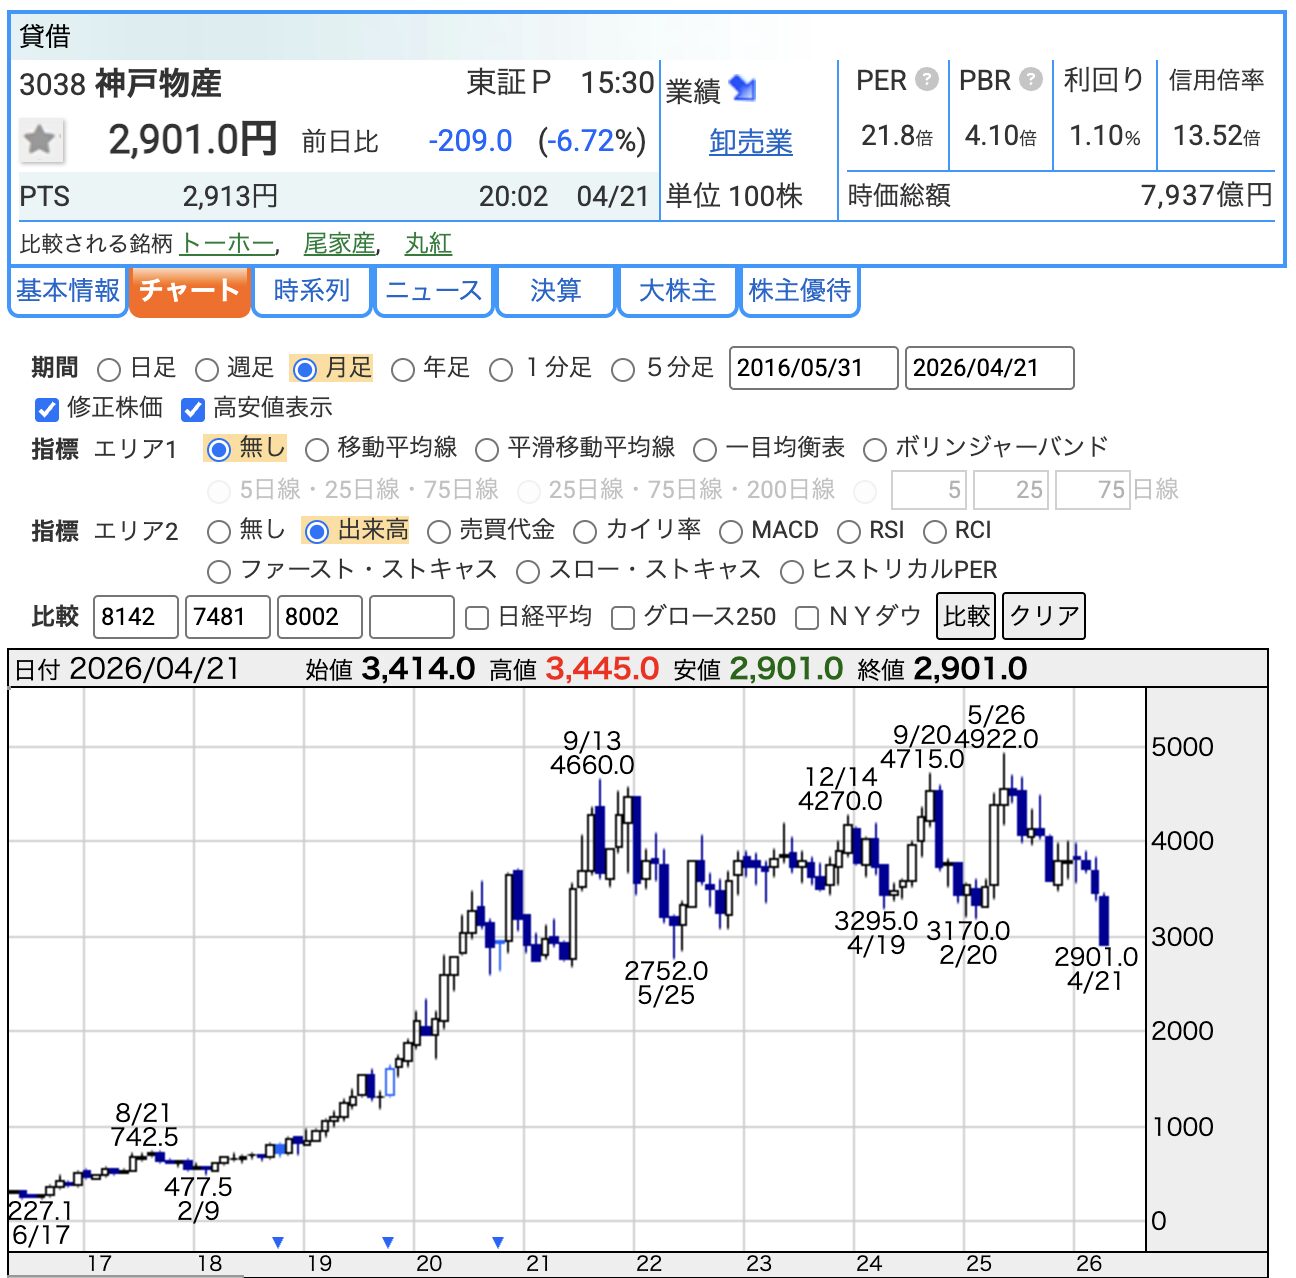Click the PER help question mark icon

coord(927,79)
